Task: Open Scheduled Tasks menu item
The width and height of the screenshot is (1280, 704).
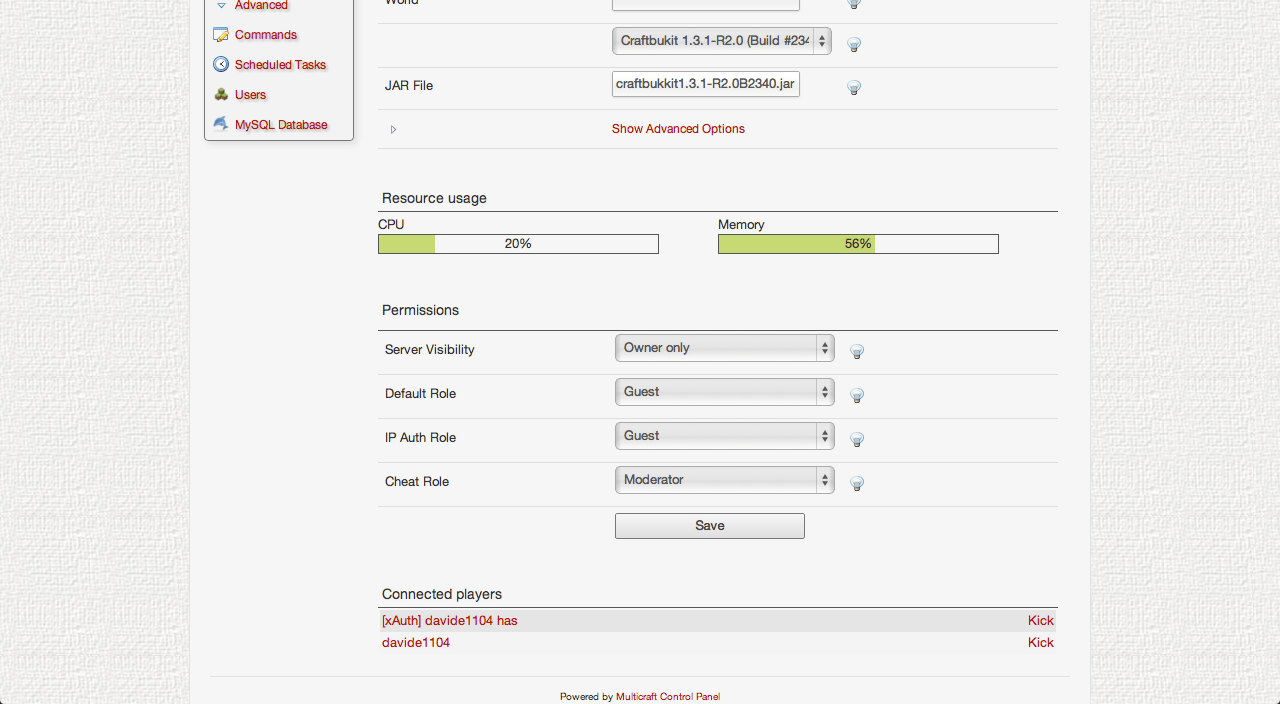Action: (281, 65)
